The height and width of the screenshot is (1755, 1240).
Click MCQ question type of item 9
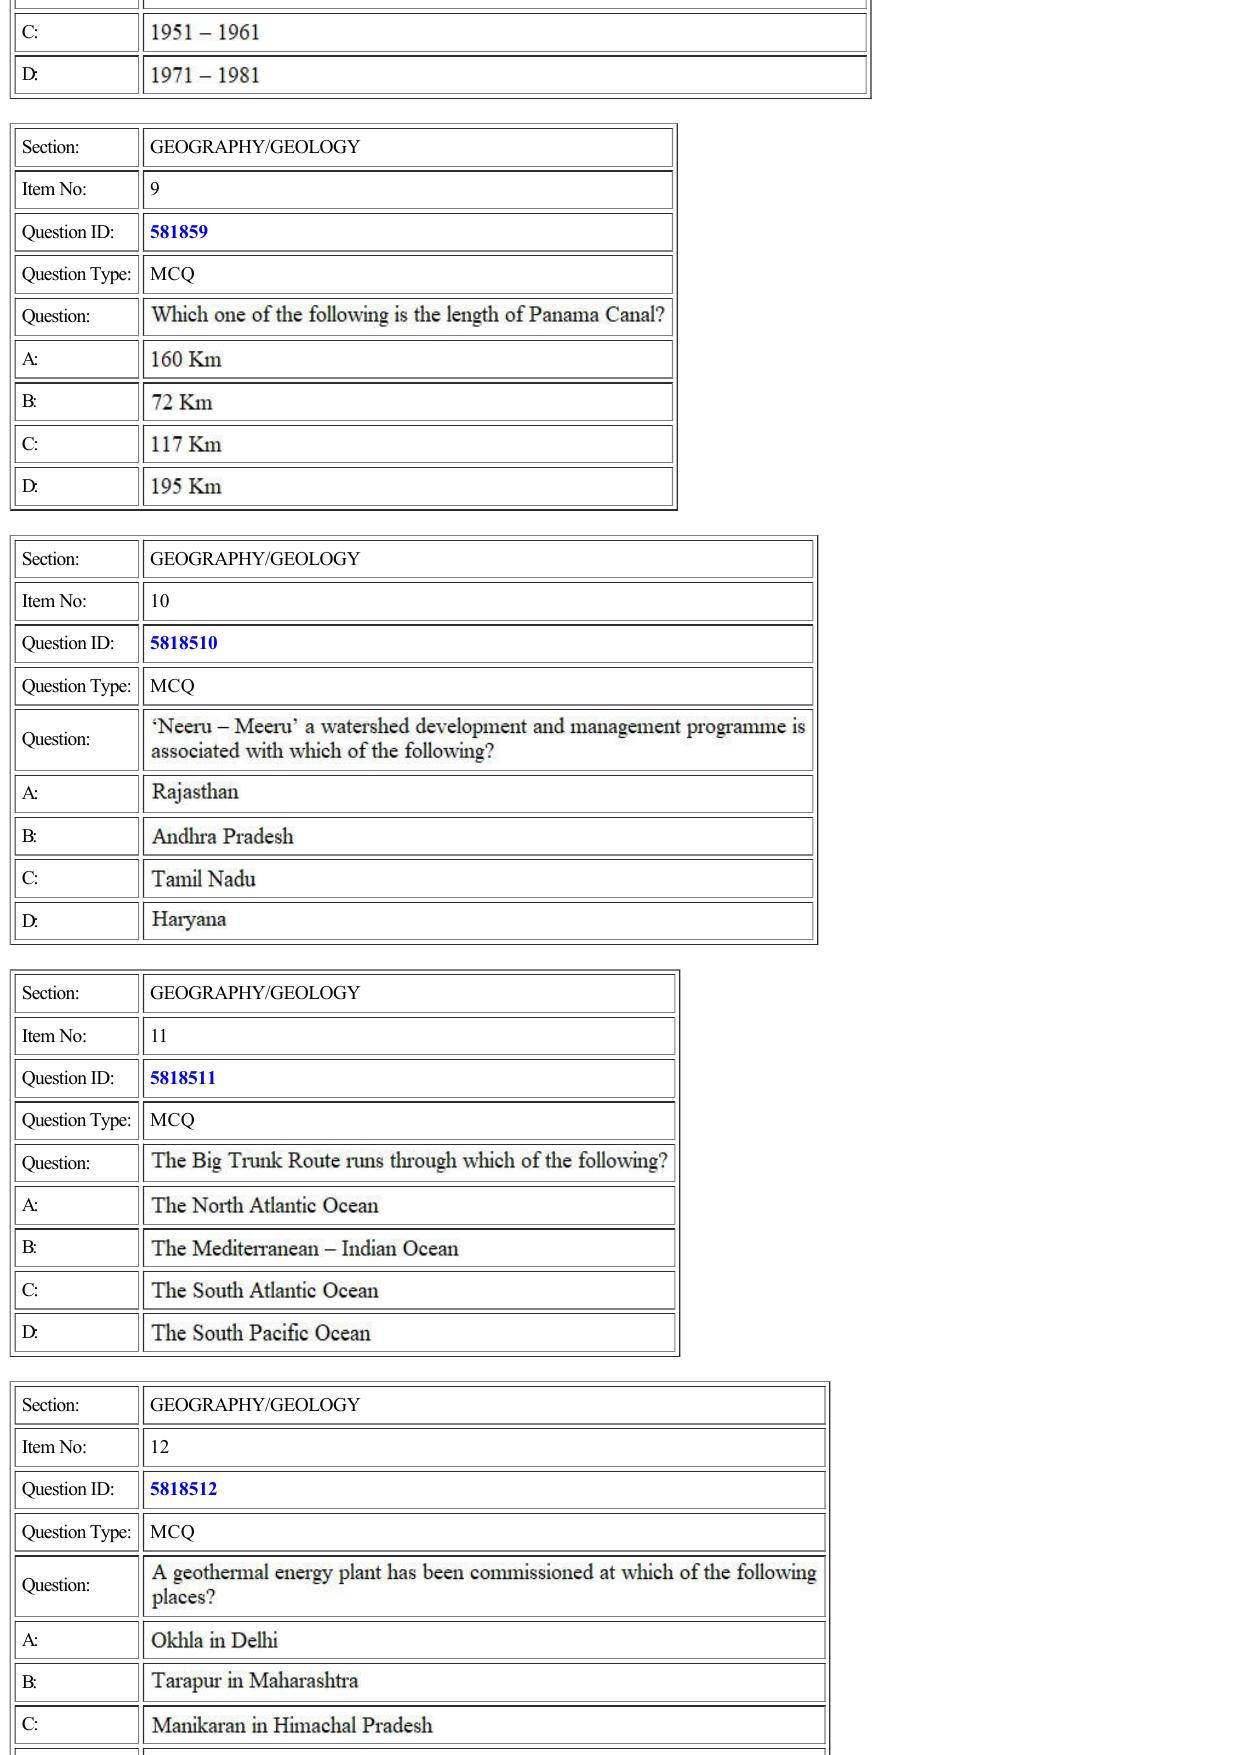tap(172, 274)
